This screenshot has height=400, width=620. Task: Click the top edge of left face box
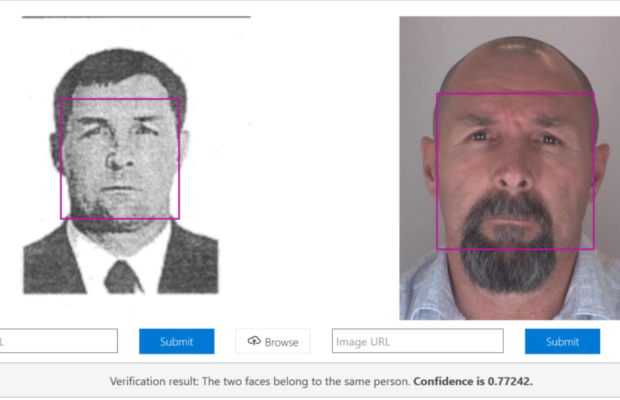pos(120,98)
